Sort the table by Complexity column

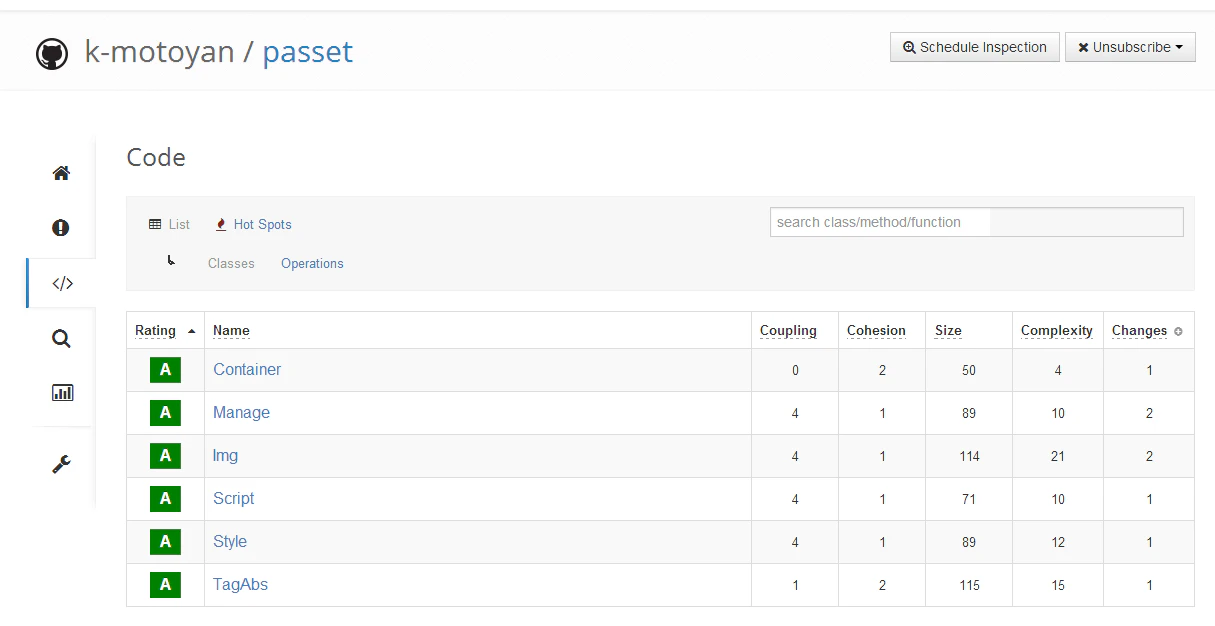pos(1057,331)
